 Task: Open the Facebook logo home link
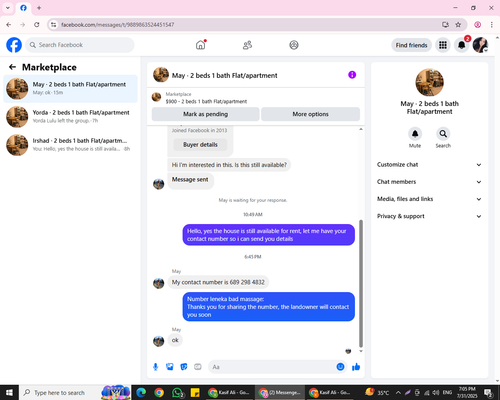click(14, 45)
